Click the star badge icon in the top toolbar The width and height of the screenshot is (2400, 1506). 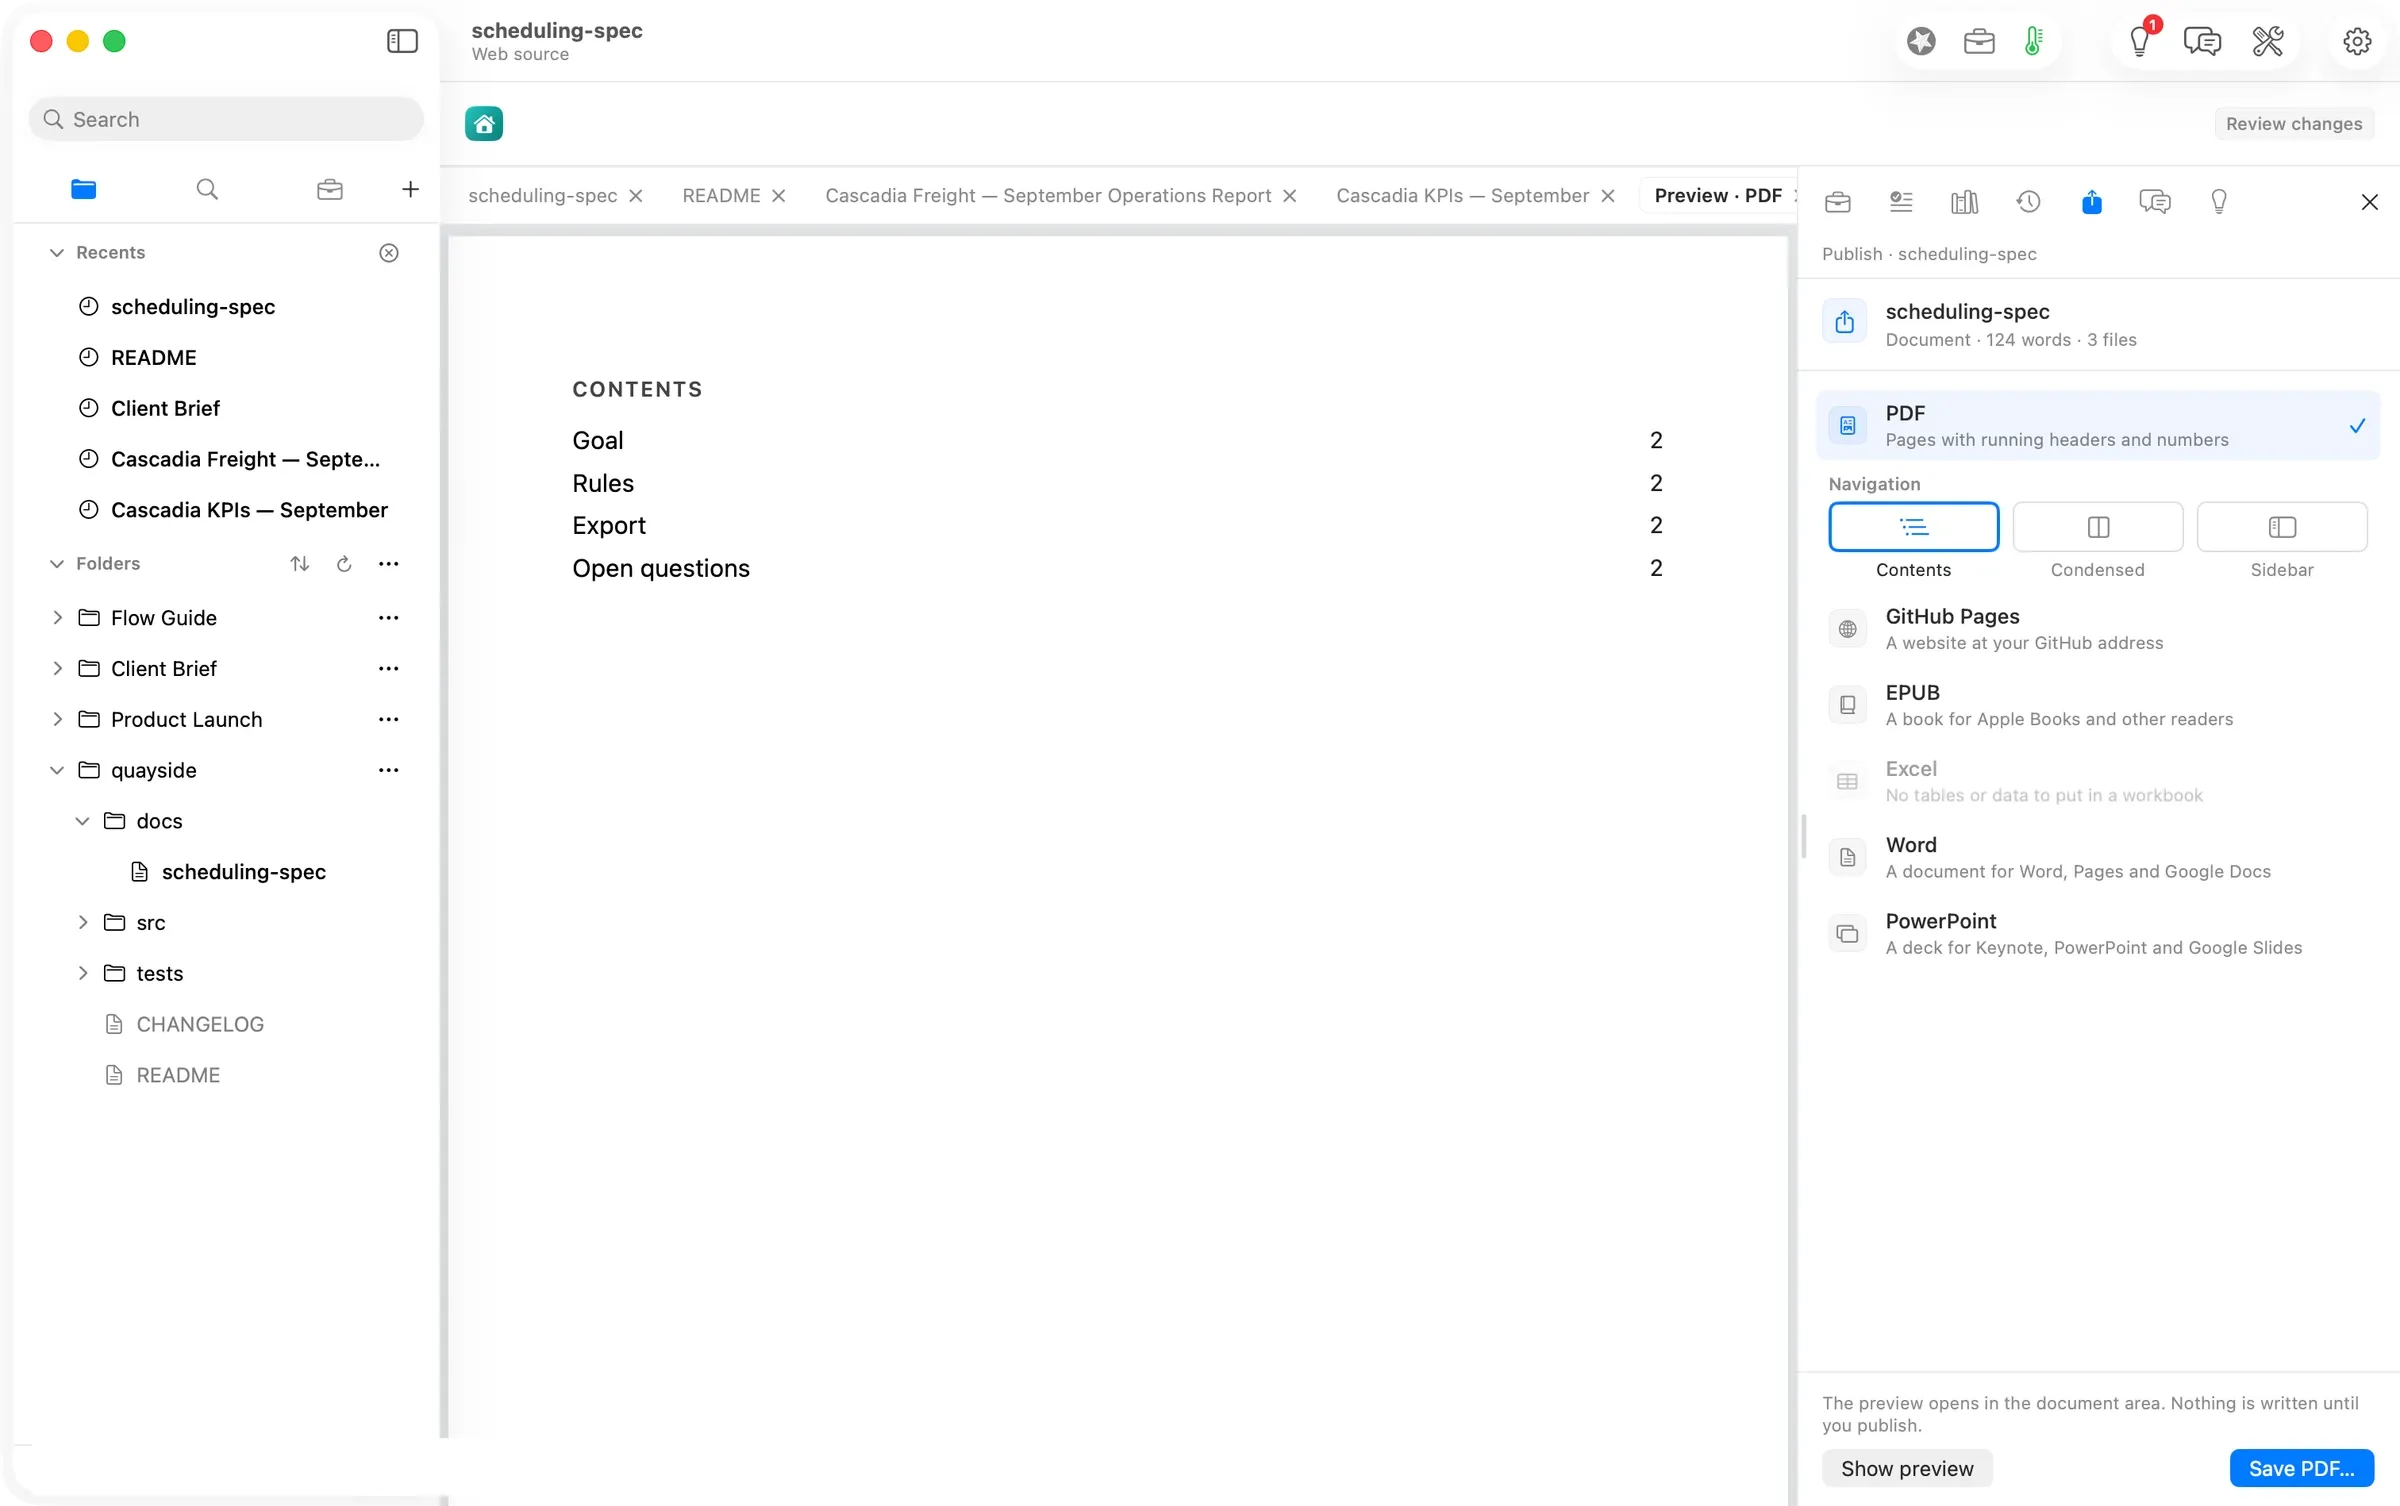point(1921,41)
